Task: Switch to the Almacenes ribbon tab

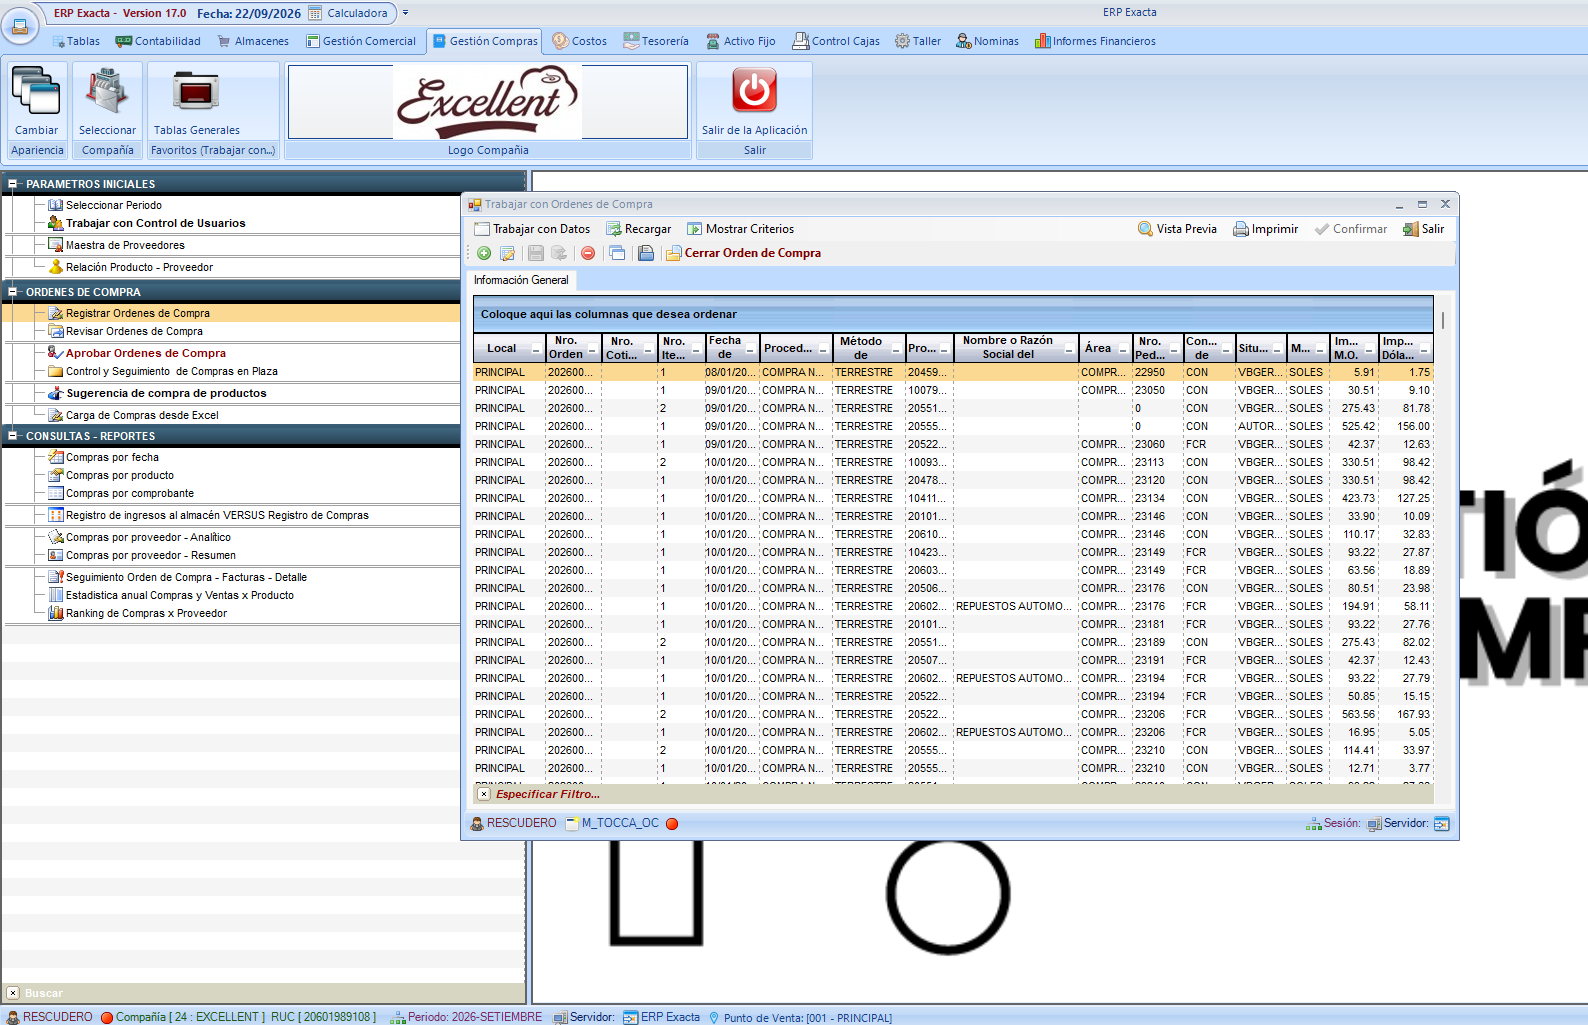Action: coord(253,41)
